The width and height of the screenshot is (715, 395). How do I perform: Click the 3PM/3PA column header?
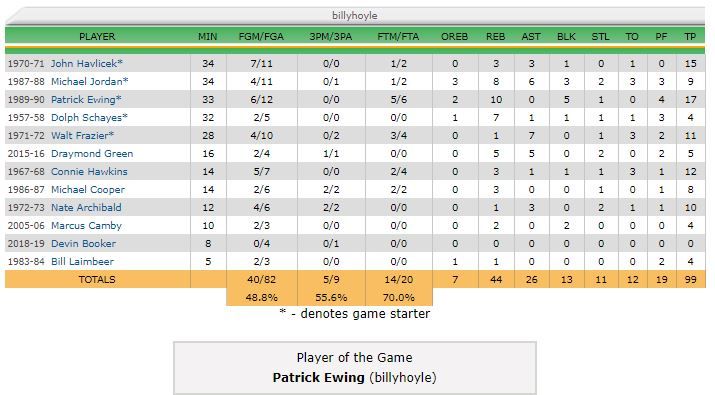click(x=331, y=36)
